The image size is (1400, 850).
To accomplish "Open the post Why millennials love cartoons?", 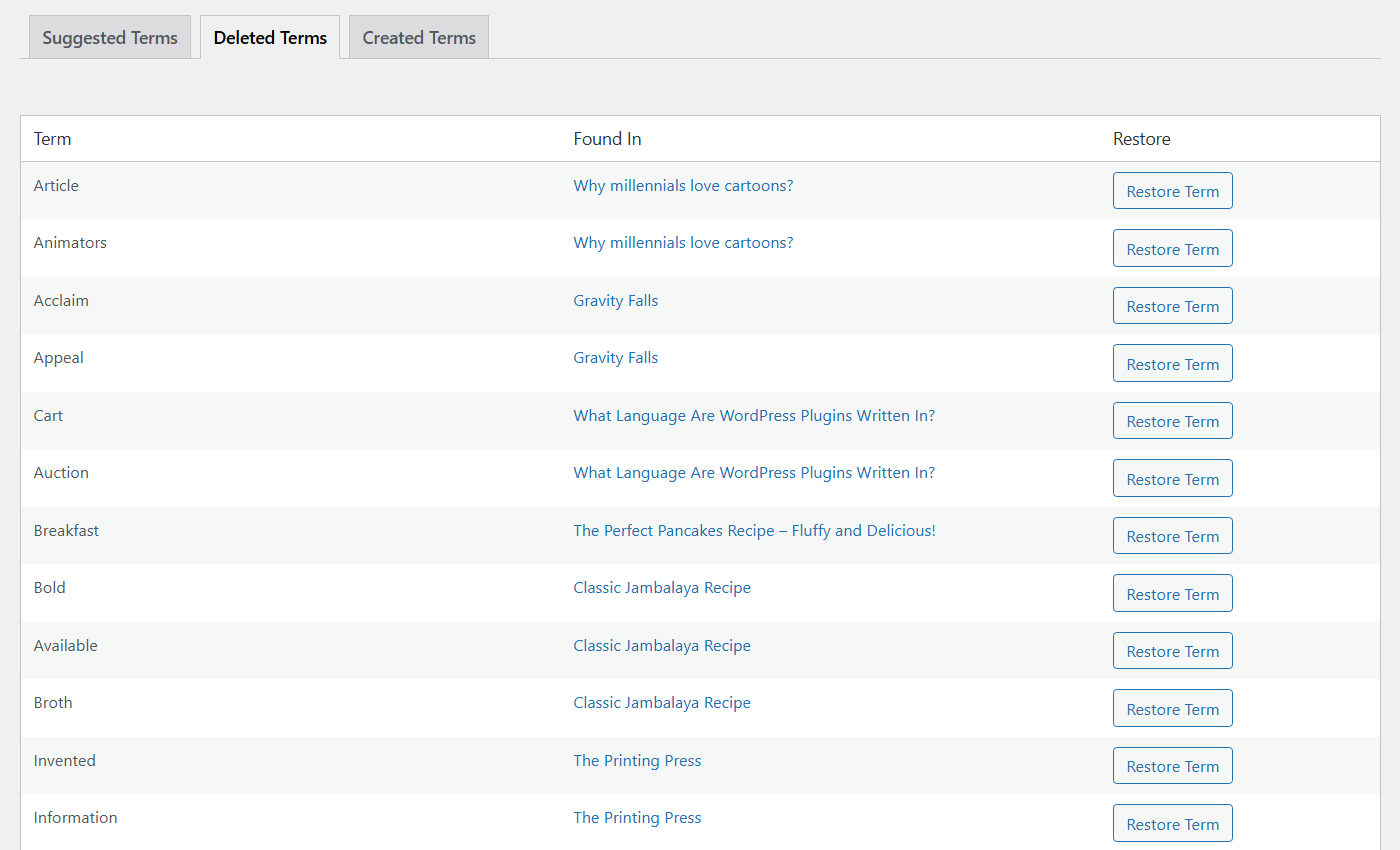I will point(683,185).
